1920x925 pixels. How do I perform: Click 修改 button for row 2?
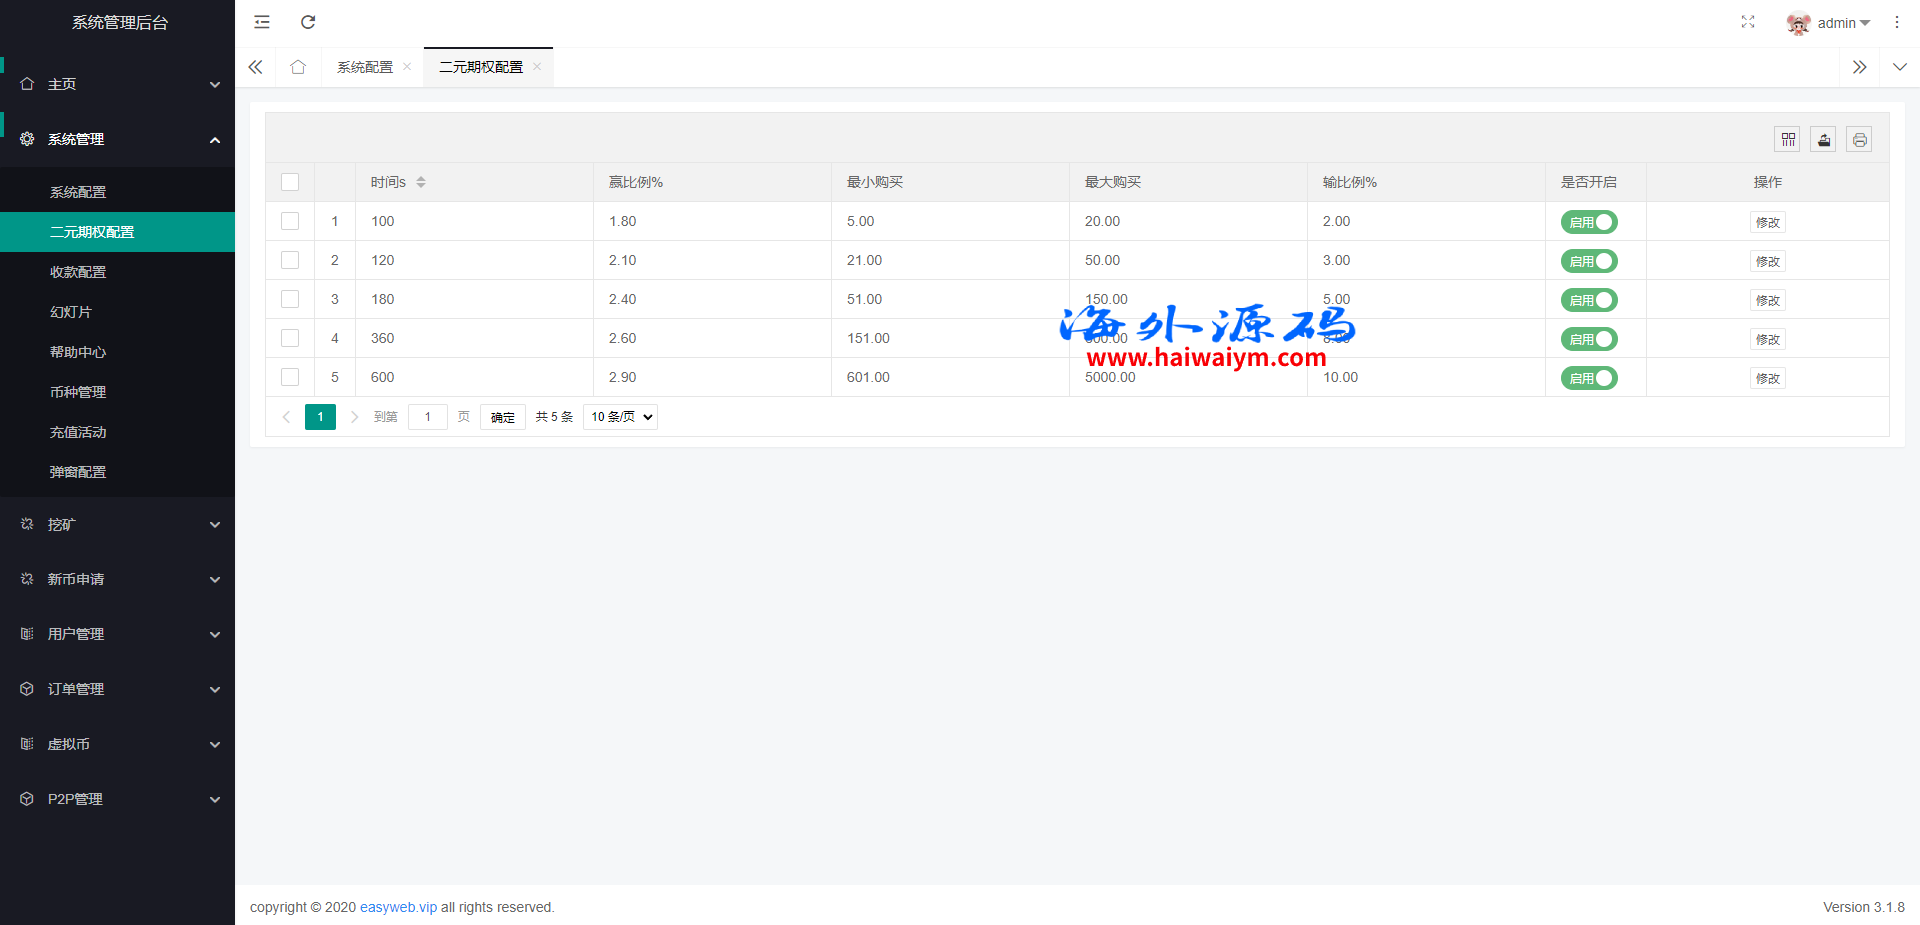pos(1767,261)
